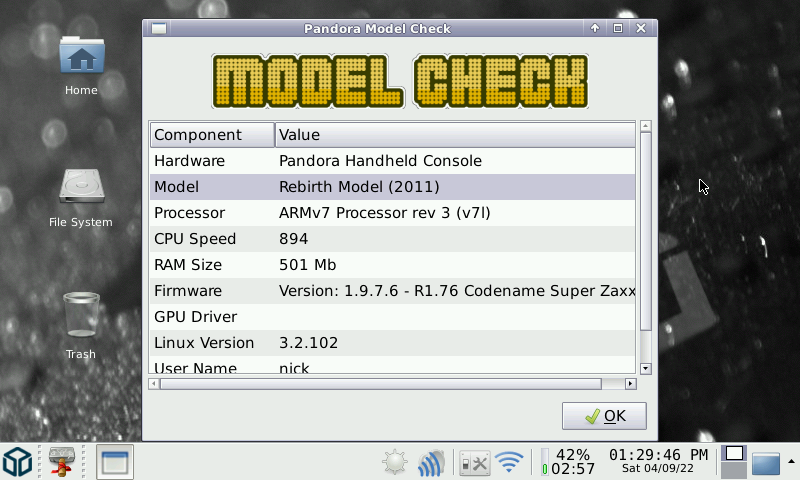
Task: Open the window menu icon in title bar
Action: [158, 28]
